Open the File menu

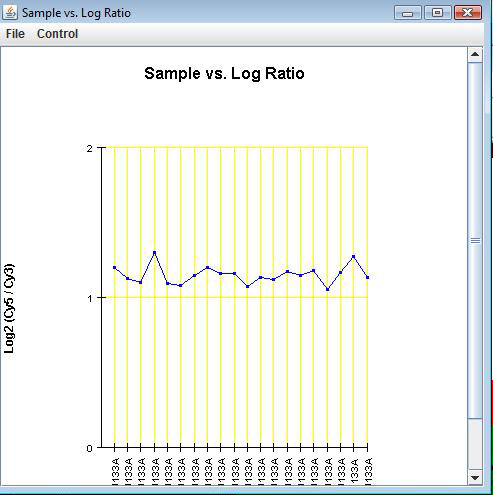[x=15, y=34]
